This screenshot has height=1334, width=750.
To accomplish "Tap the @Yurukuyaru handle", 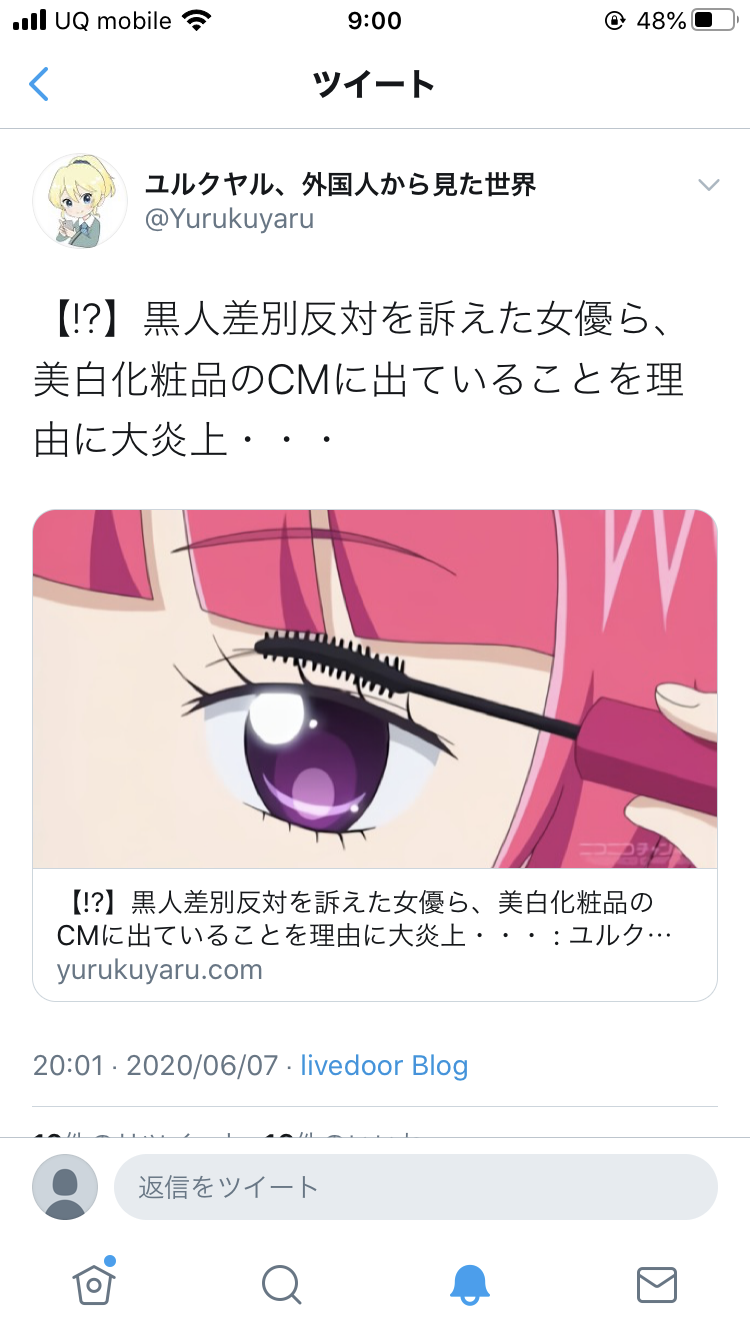I will coord(229,219).
